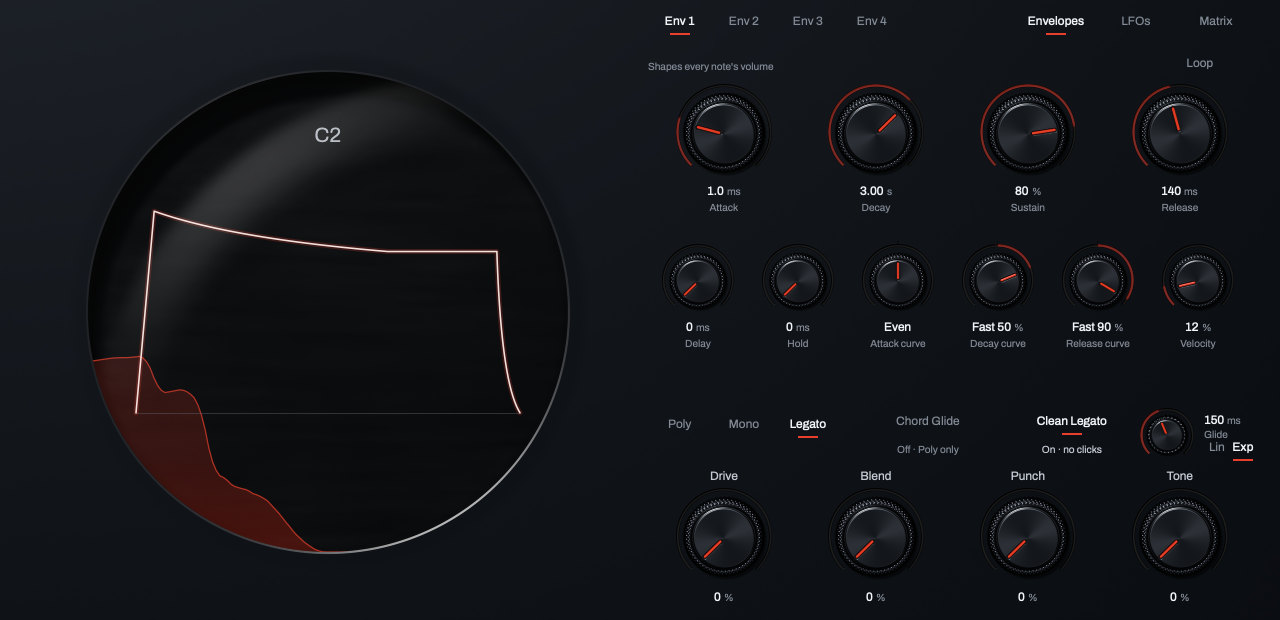The image size is (1280, 620).
Task: Click the Drive knob
Action: 724,537
